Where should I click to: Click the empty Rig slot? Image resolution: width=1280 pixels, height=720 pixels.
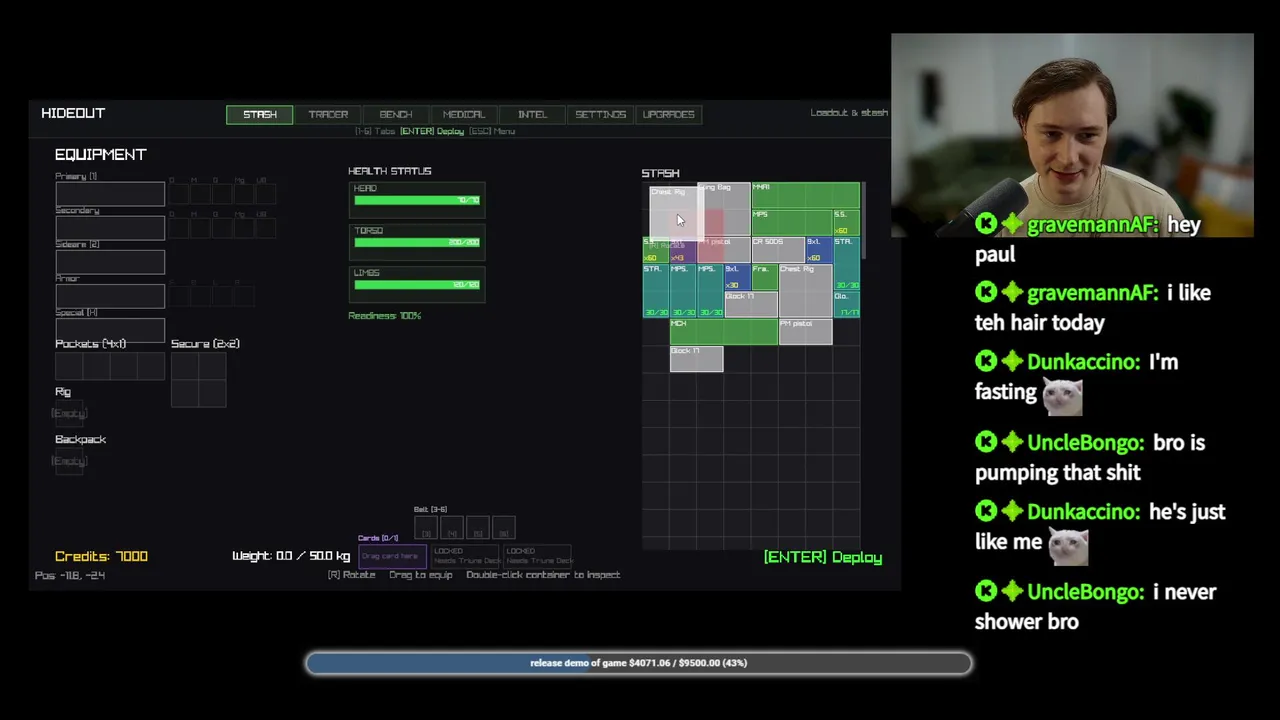point(69,413)
